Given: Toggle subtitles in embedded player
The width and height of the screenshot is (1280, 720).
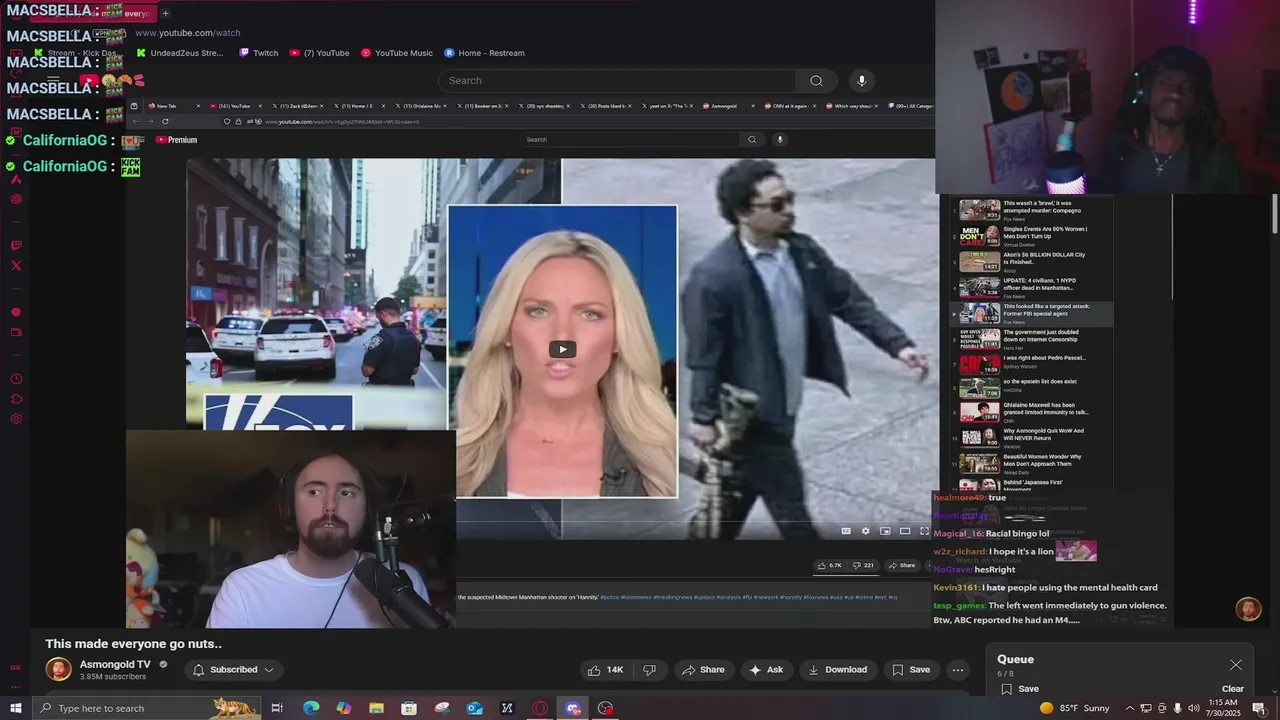Looking at the screenshot, I should [x=846, y=531].
